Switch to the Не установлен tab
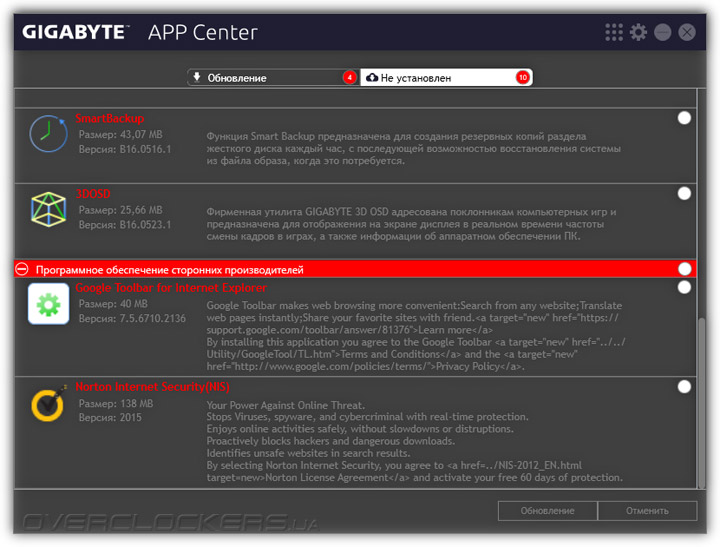The image size is (720, 547). (446, 78)
